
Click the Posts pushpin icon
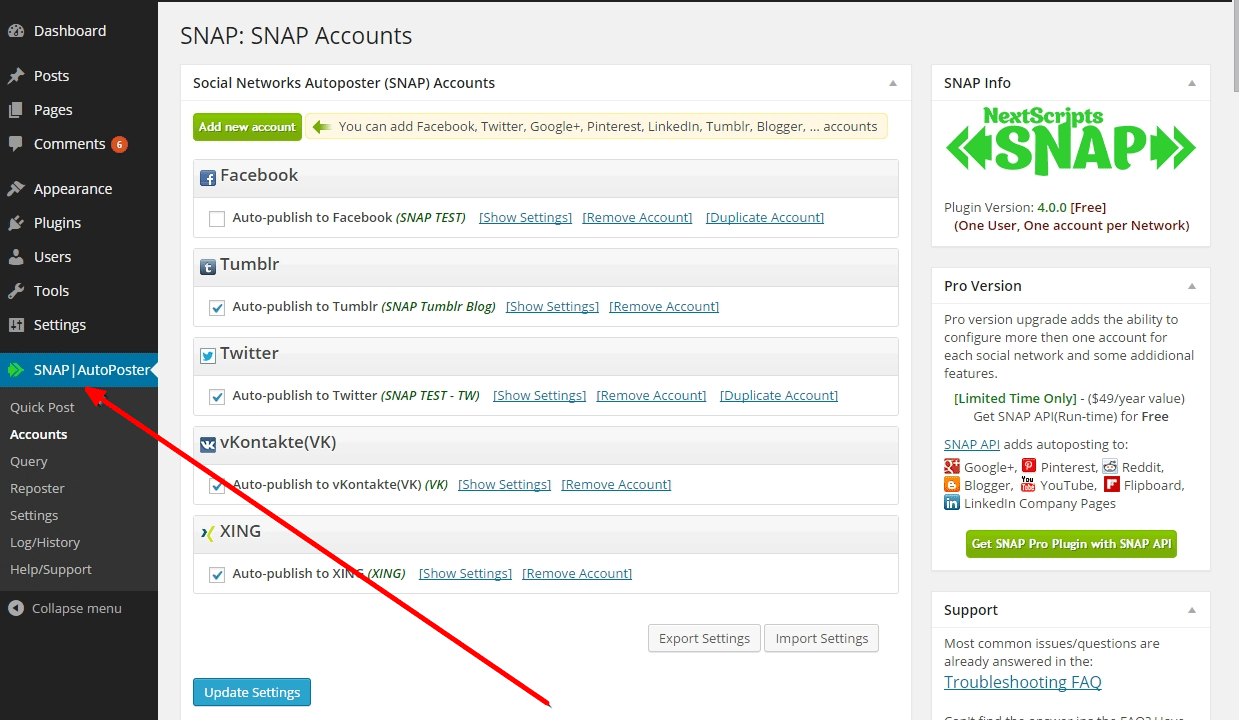(16, 76)
